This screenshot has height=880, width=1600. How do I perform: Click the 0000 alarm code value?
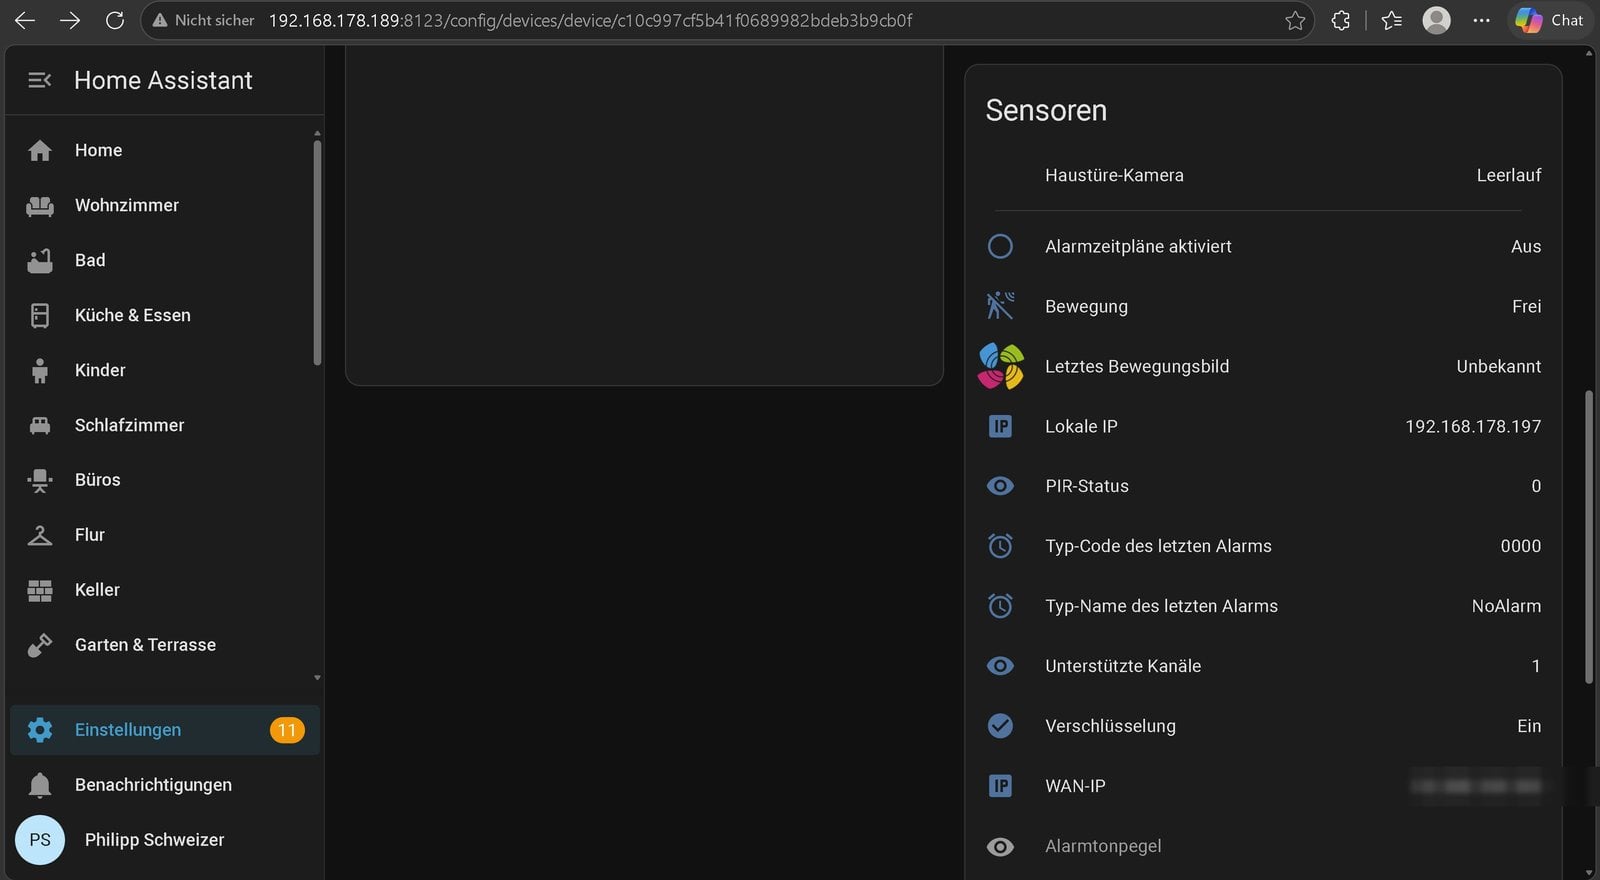point(1521,546)
